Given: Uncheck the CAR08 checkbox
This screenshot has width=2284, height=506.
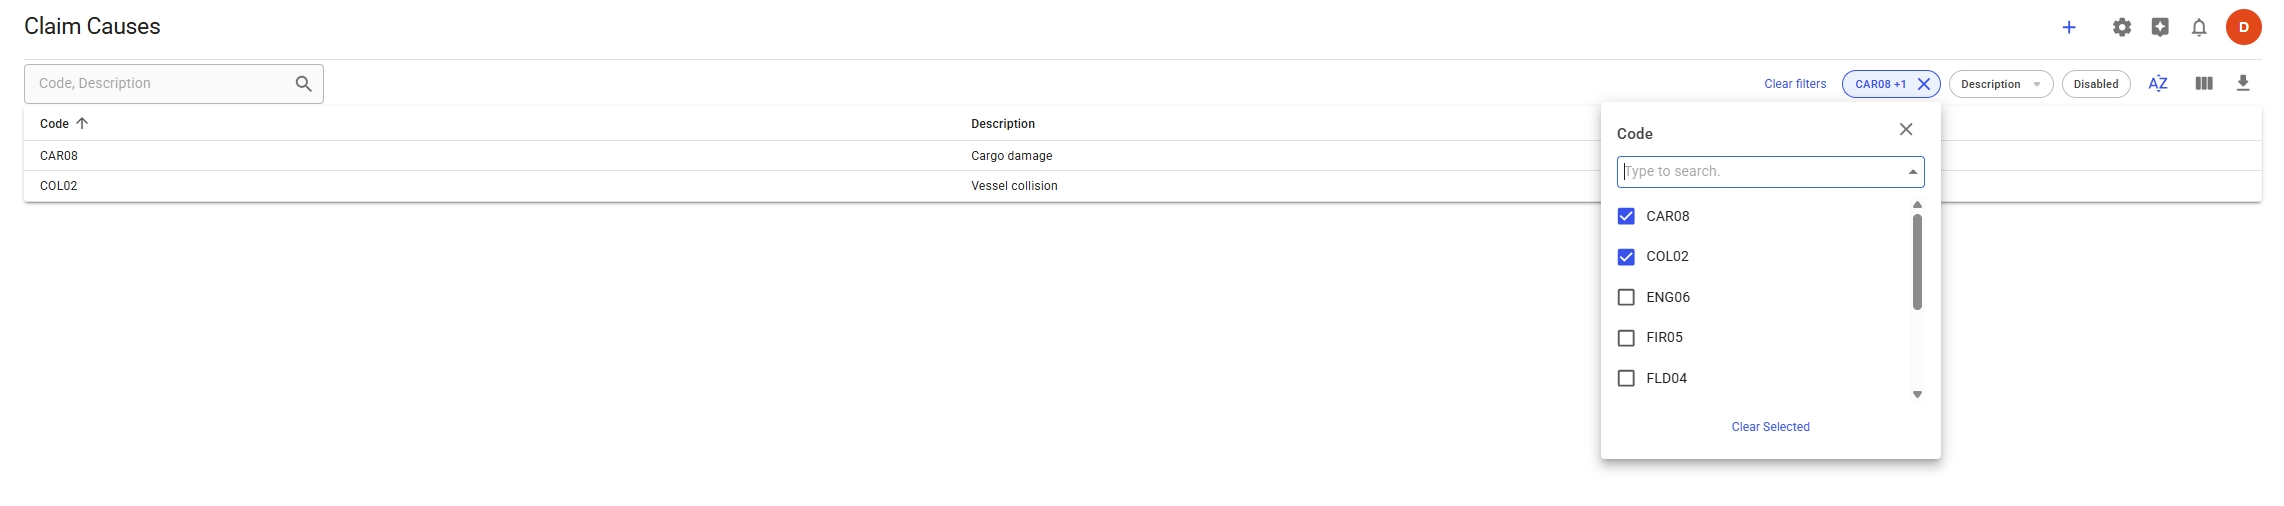Looking at the screenshot, I should click(1626, 216).
